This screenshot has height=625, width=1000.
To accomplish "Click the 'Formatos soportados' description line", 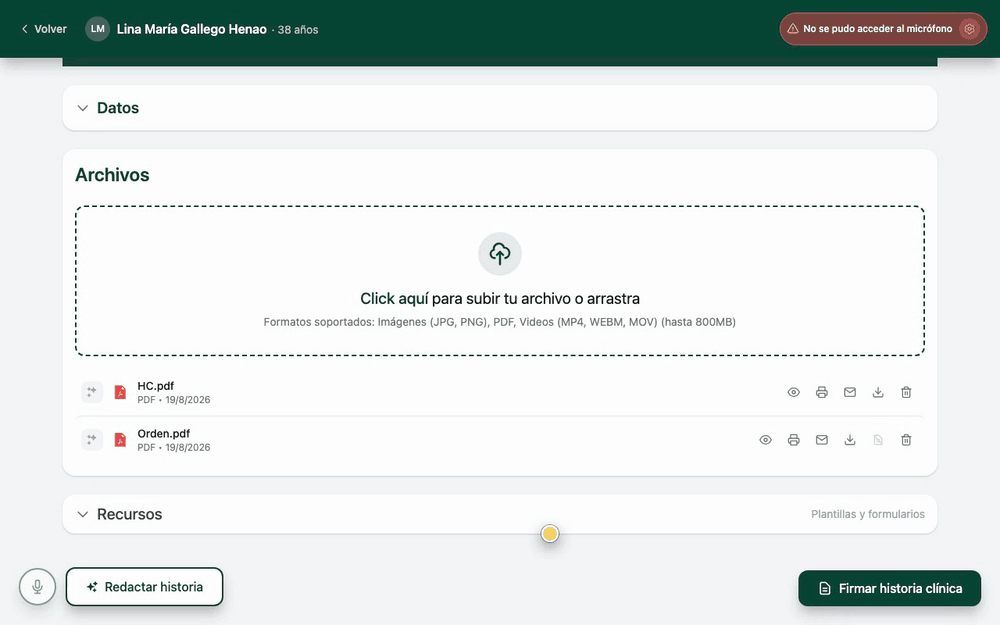I will [x=500, y=322].
